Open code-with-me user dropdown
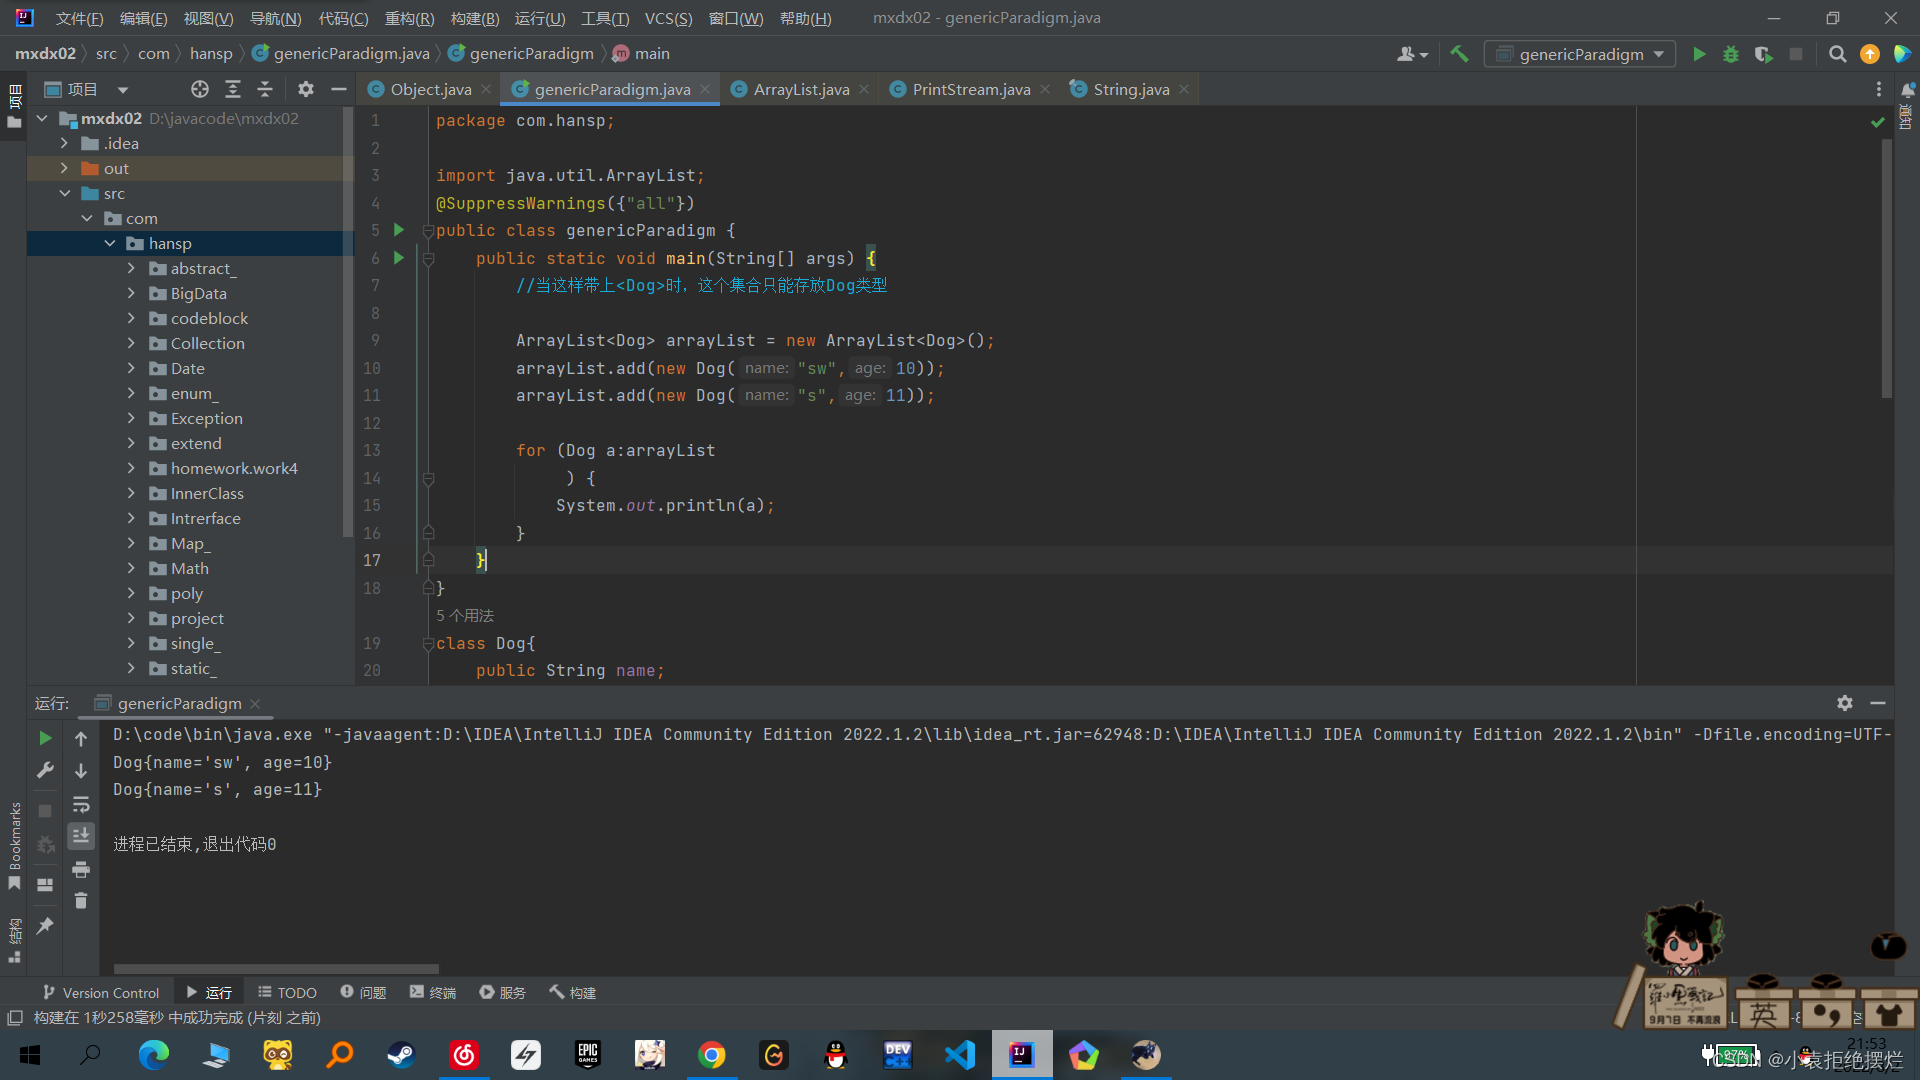This screenshot has width=1920, height=1080. click(1412, 54)
